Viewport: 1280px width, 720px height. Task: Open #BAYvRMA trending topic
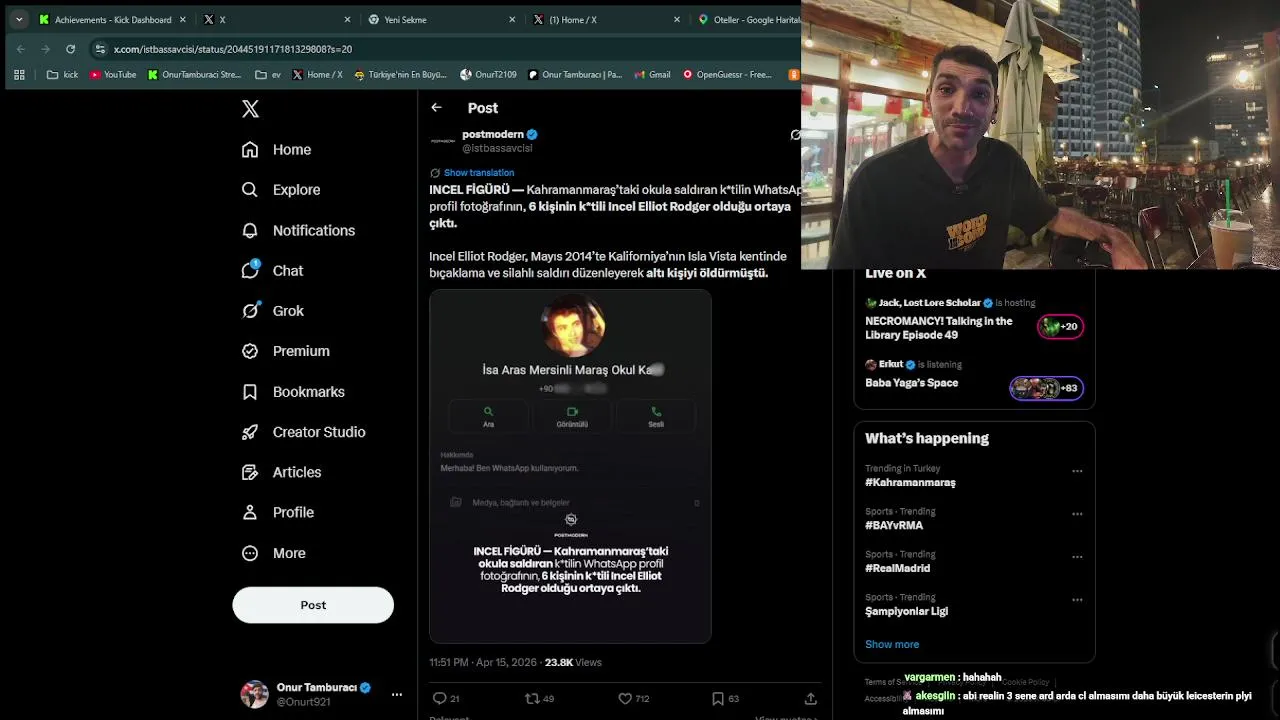click(893, 525)
